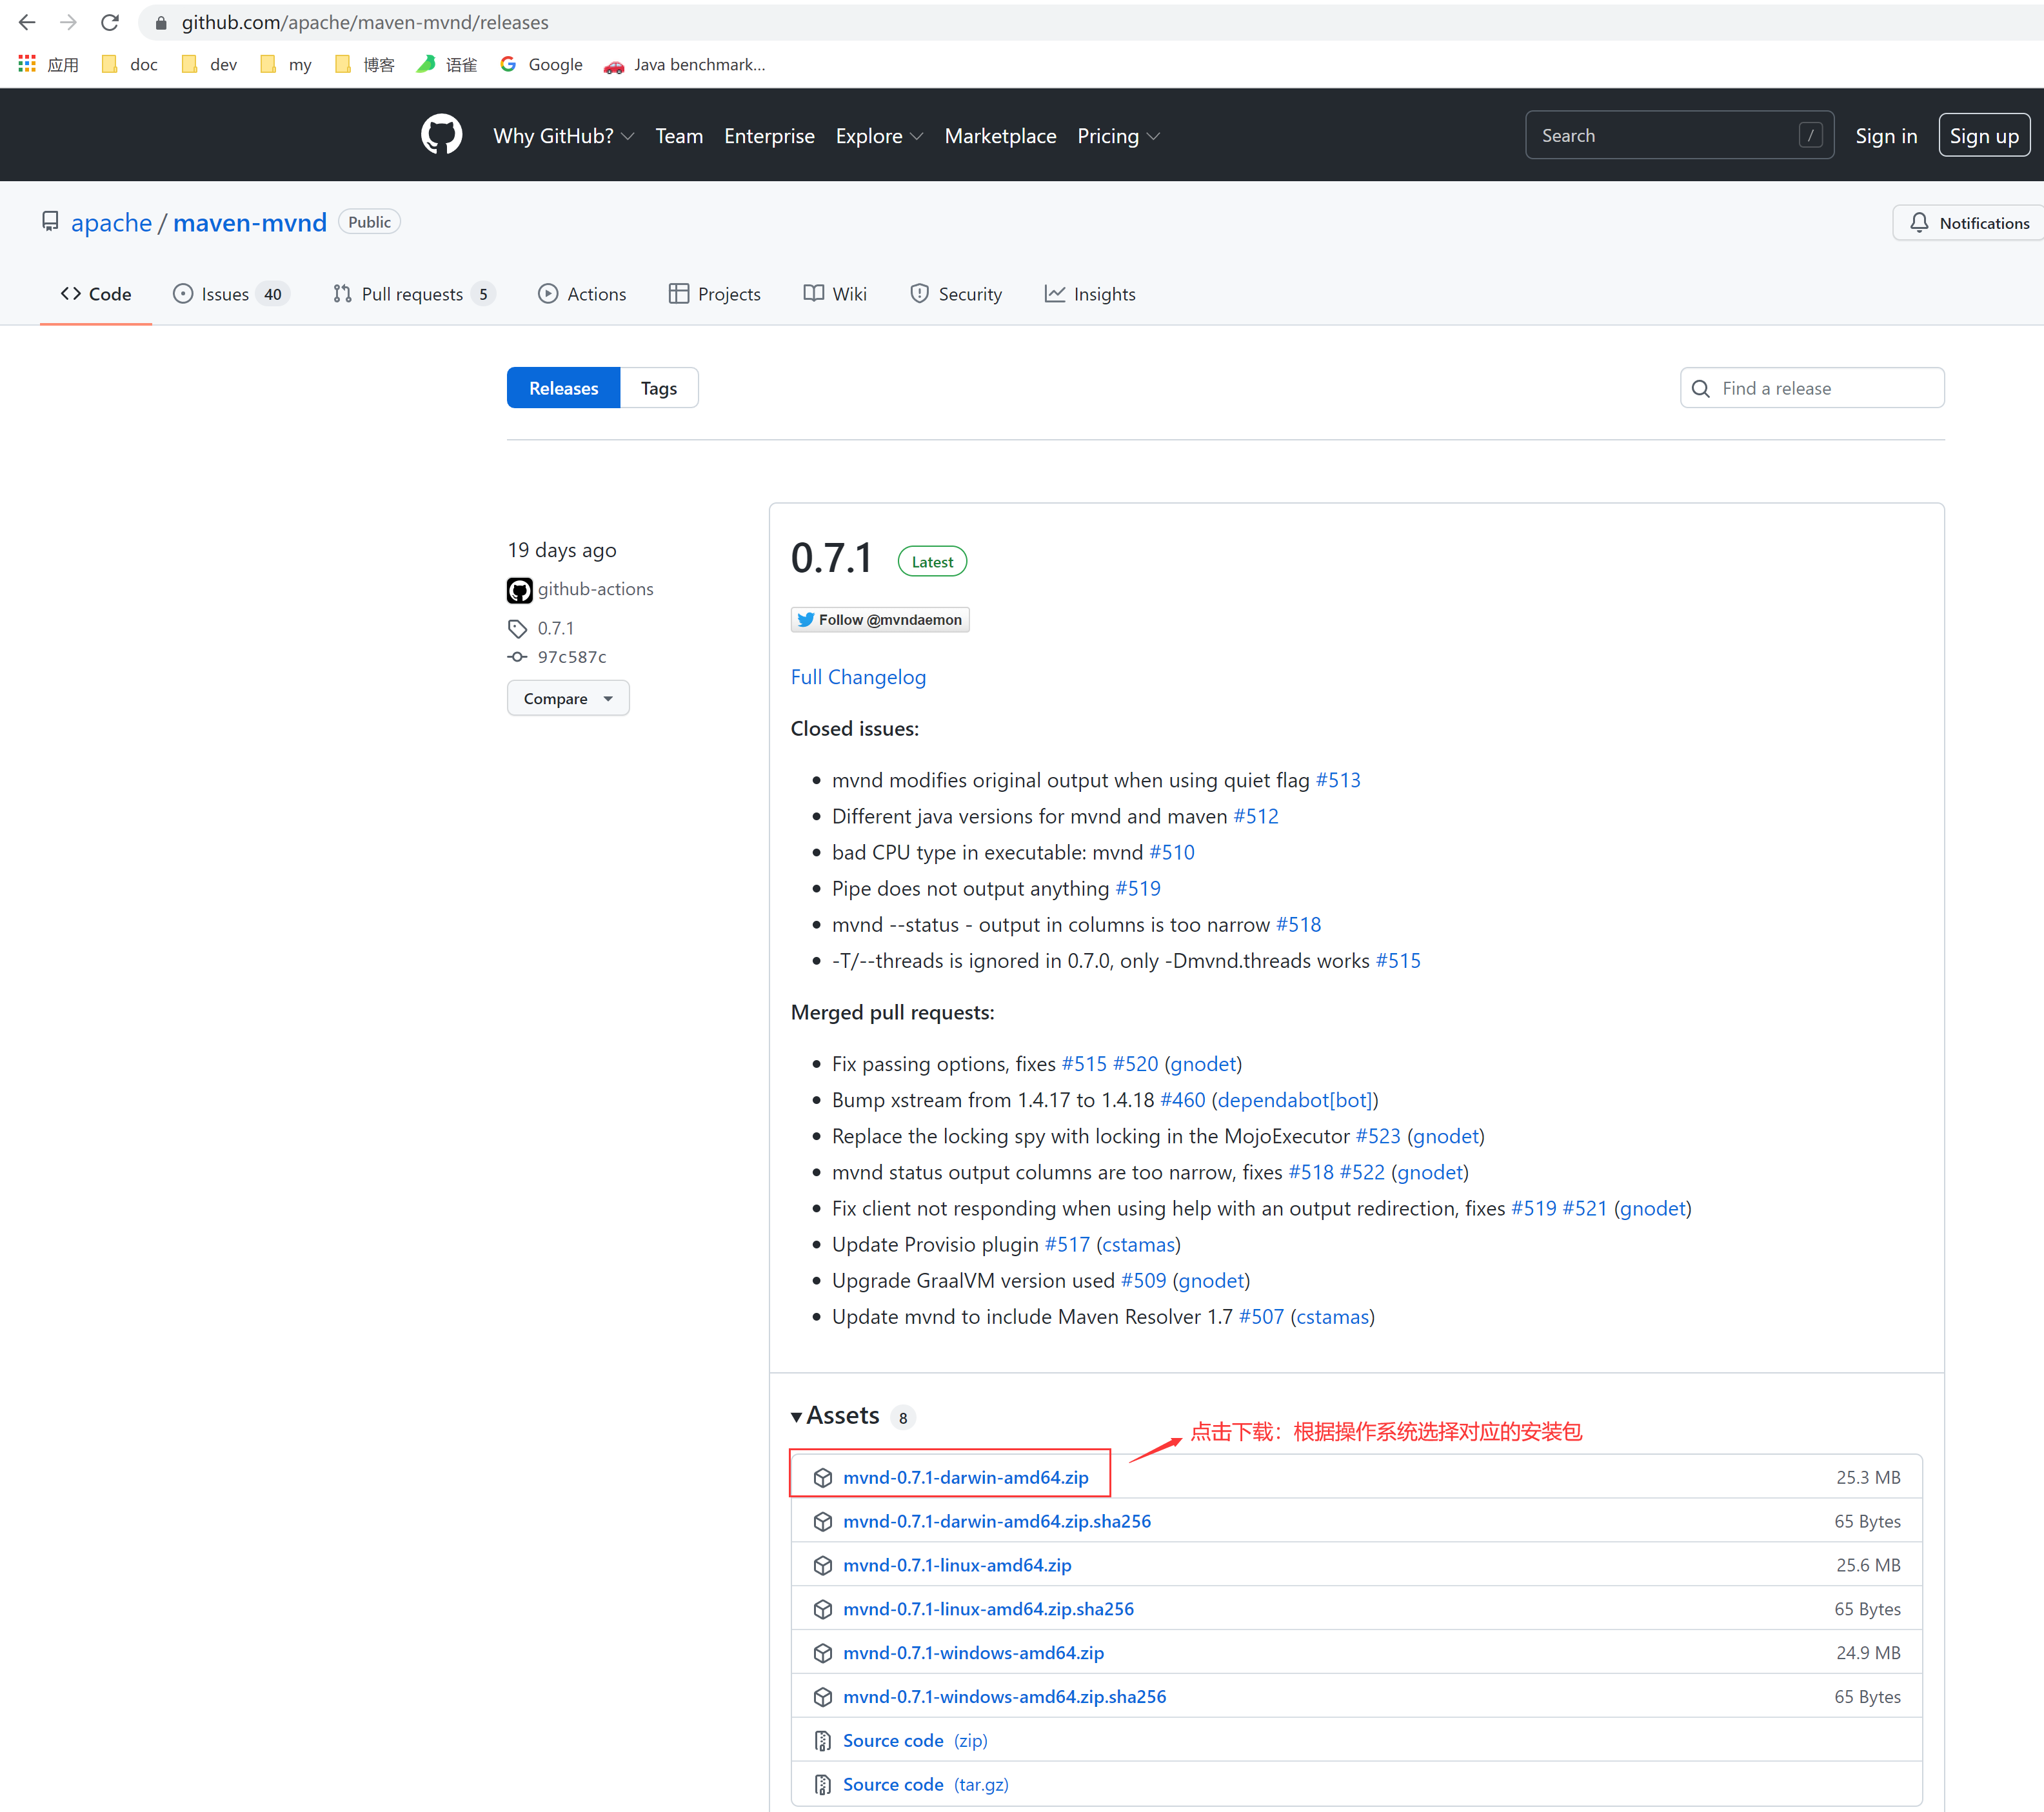Switch to the Tags tab

(658, 388)
